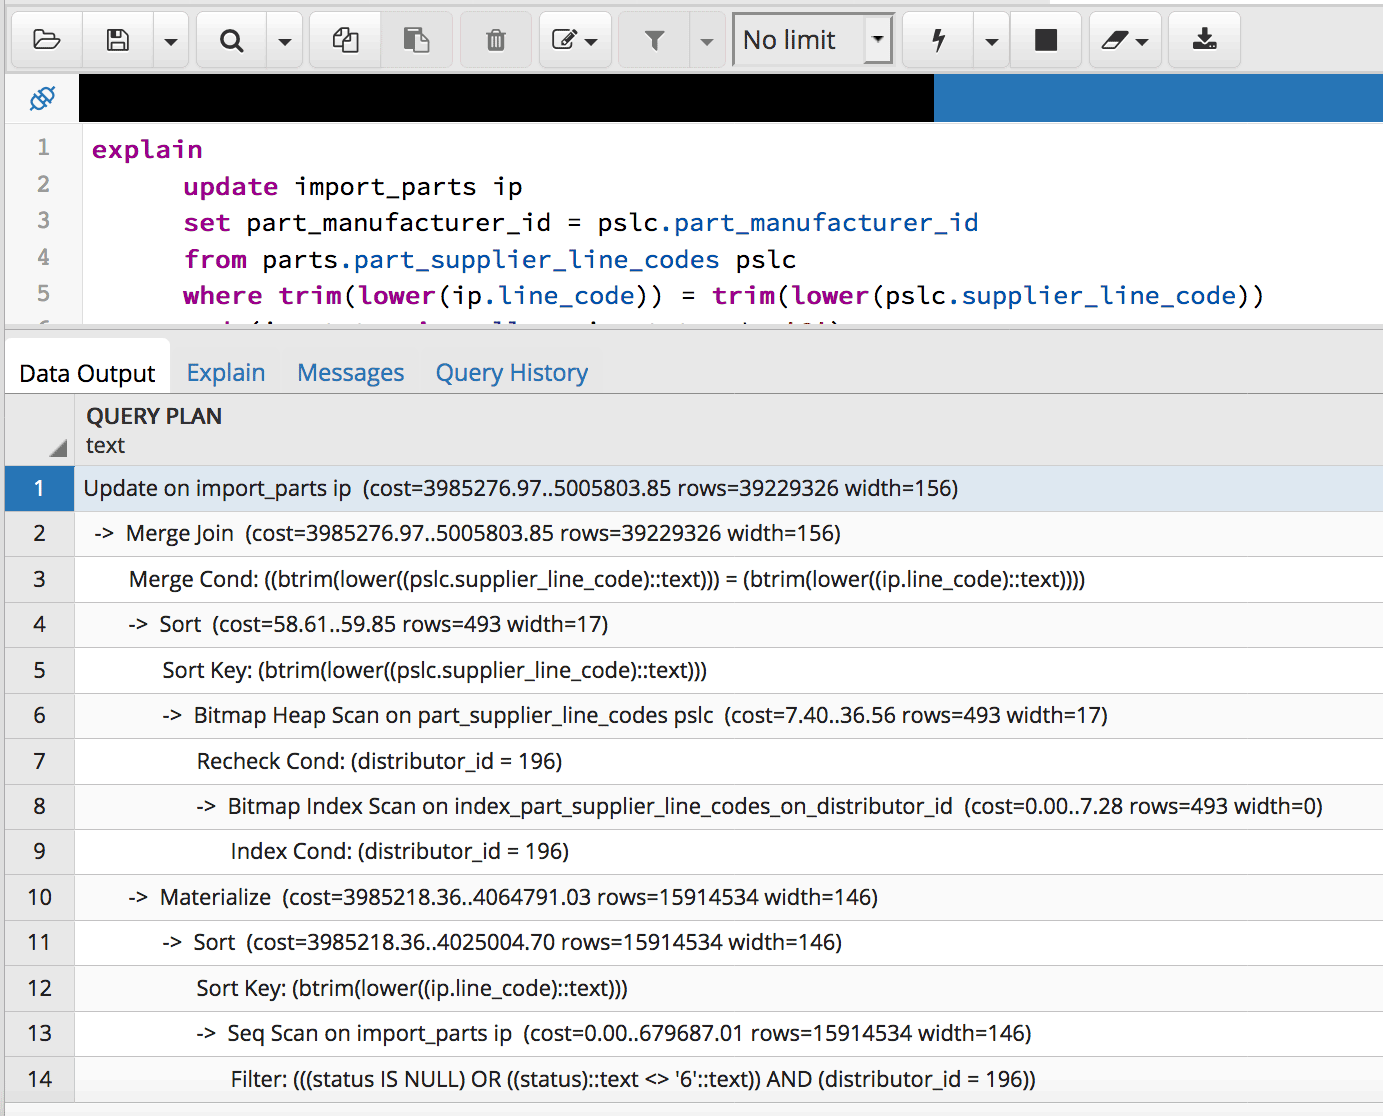Expand the find options dropdown arrow
The image size is (1383, 1116).
[285, 40]
